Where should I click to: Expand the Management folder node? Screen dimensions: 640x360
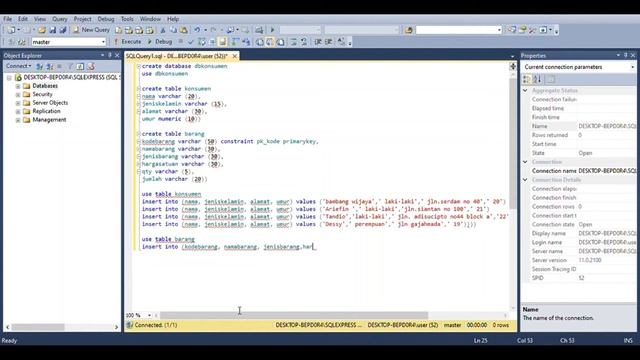[18, 120]
